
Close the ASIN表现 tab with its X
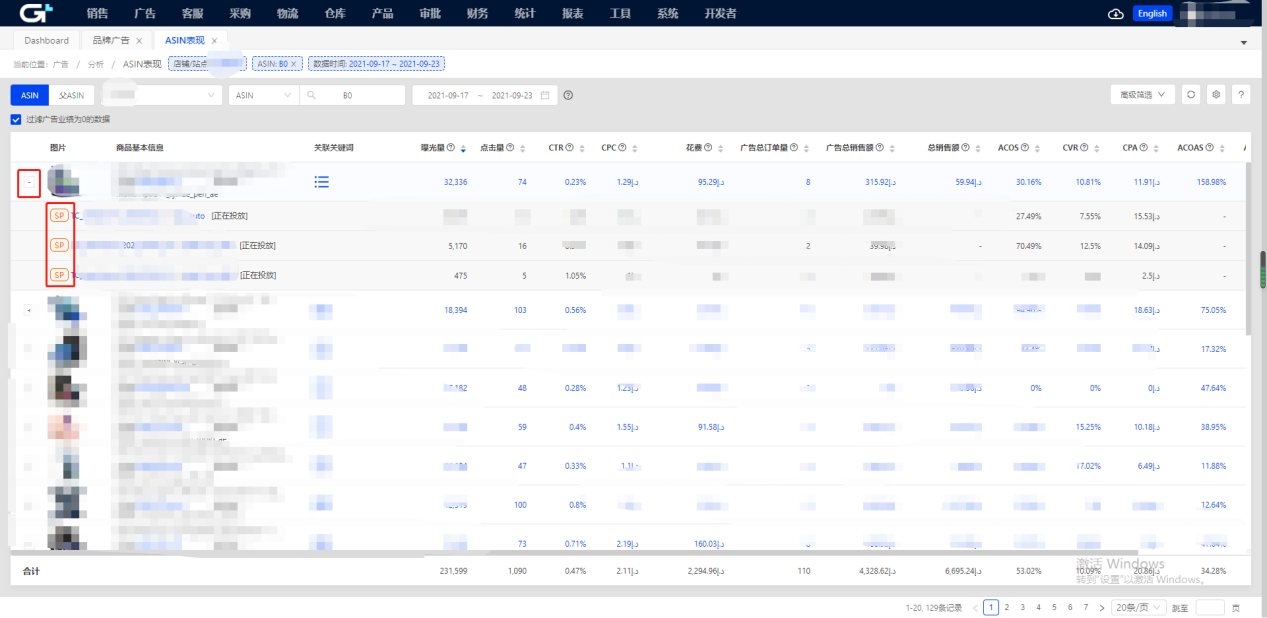coord(214,41)
